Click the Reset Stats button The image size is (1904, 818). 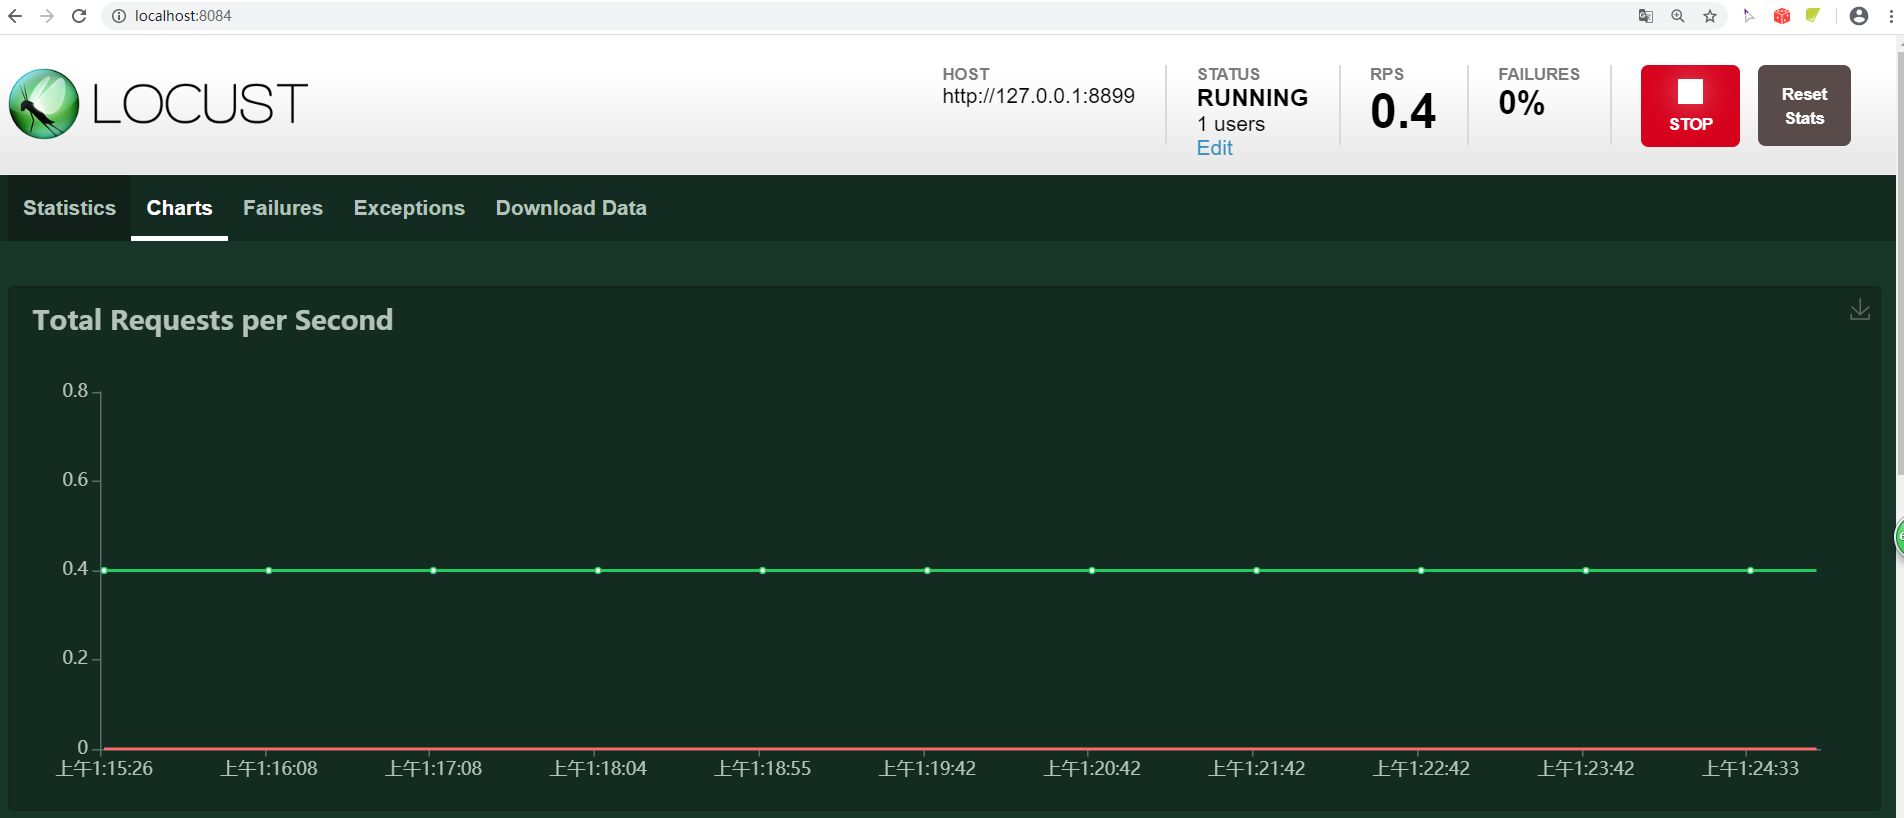coord(1804,106)
